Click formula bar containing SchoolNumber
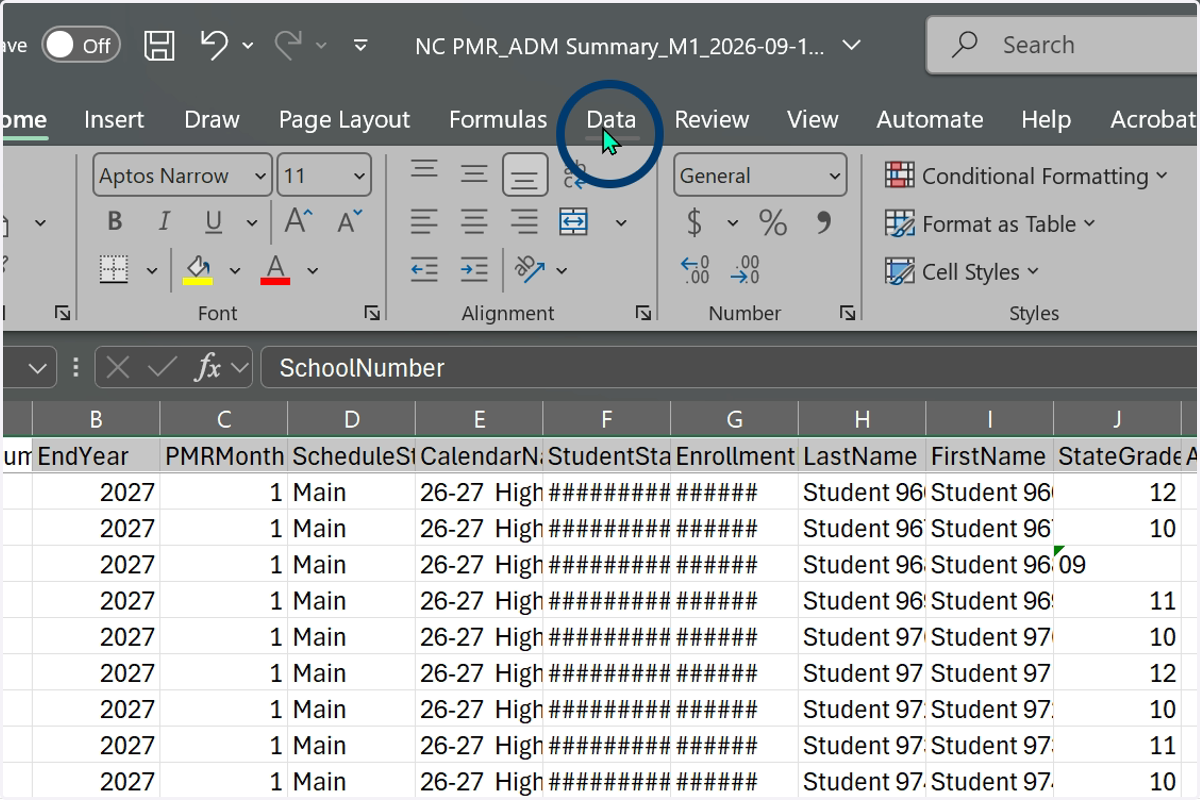This screenshot has height=800, width=1200. click(x=730, y=368)
